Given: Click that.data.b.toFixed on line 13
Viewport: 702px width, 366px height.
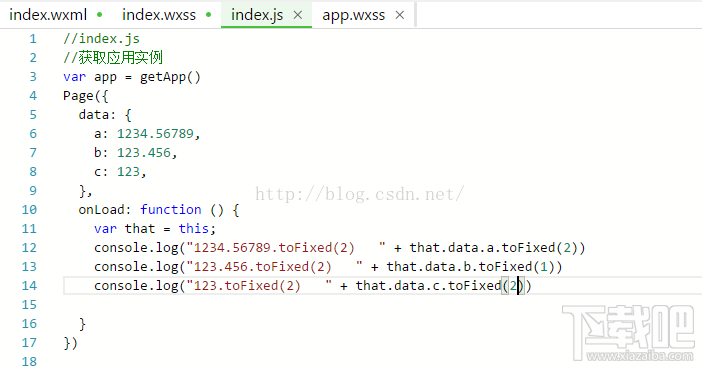Looking at the screenshot, I should 459,267.
